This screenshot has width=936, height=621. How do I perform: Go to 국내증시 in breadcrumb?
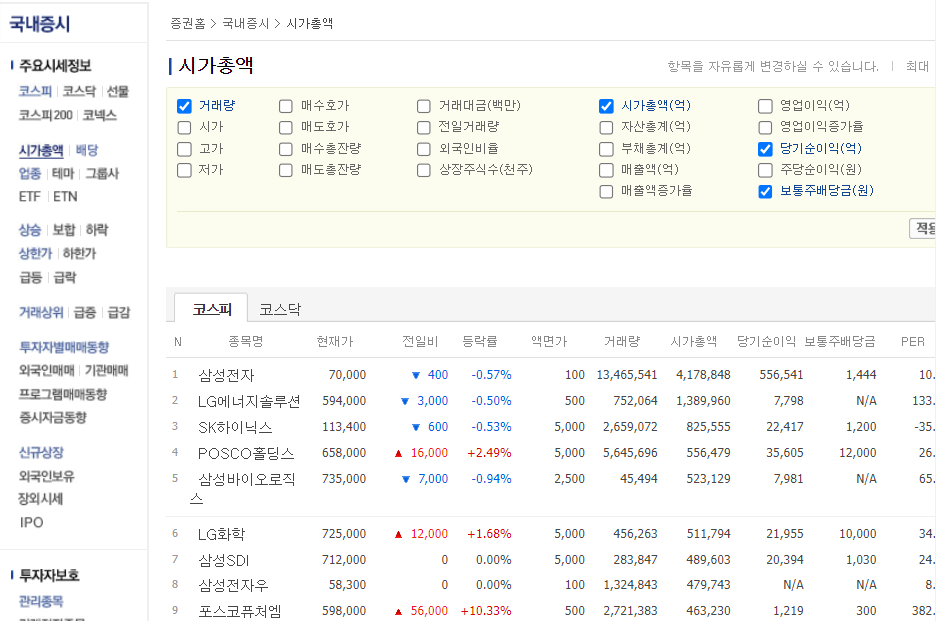(245, 23)
